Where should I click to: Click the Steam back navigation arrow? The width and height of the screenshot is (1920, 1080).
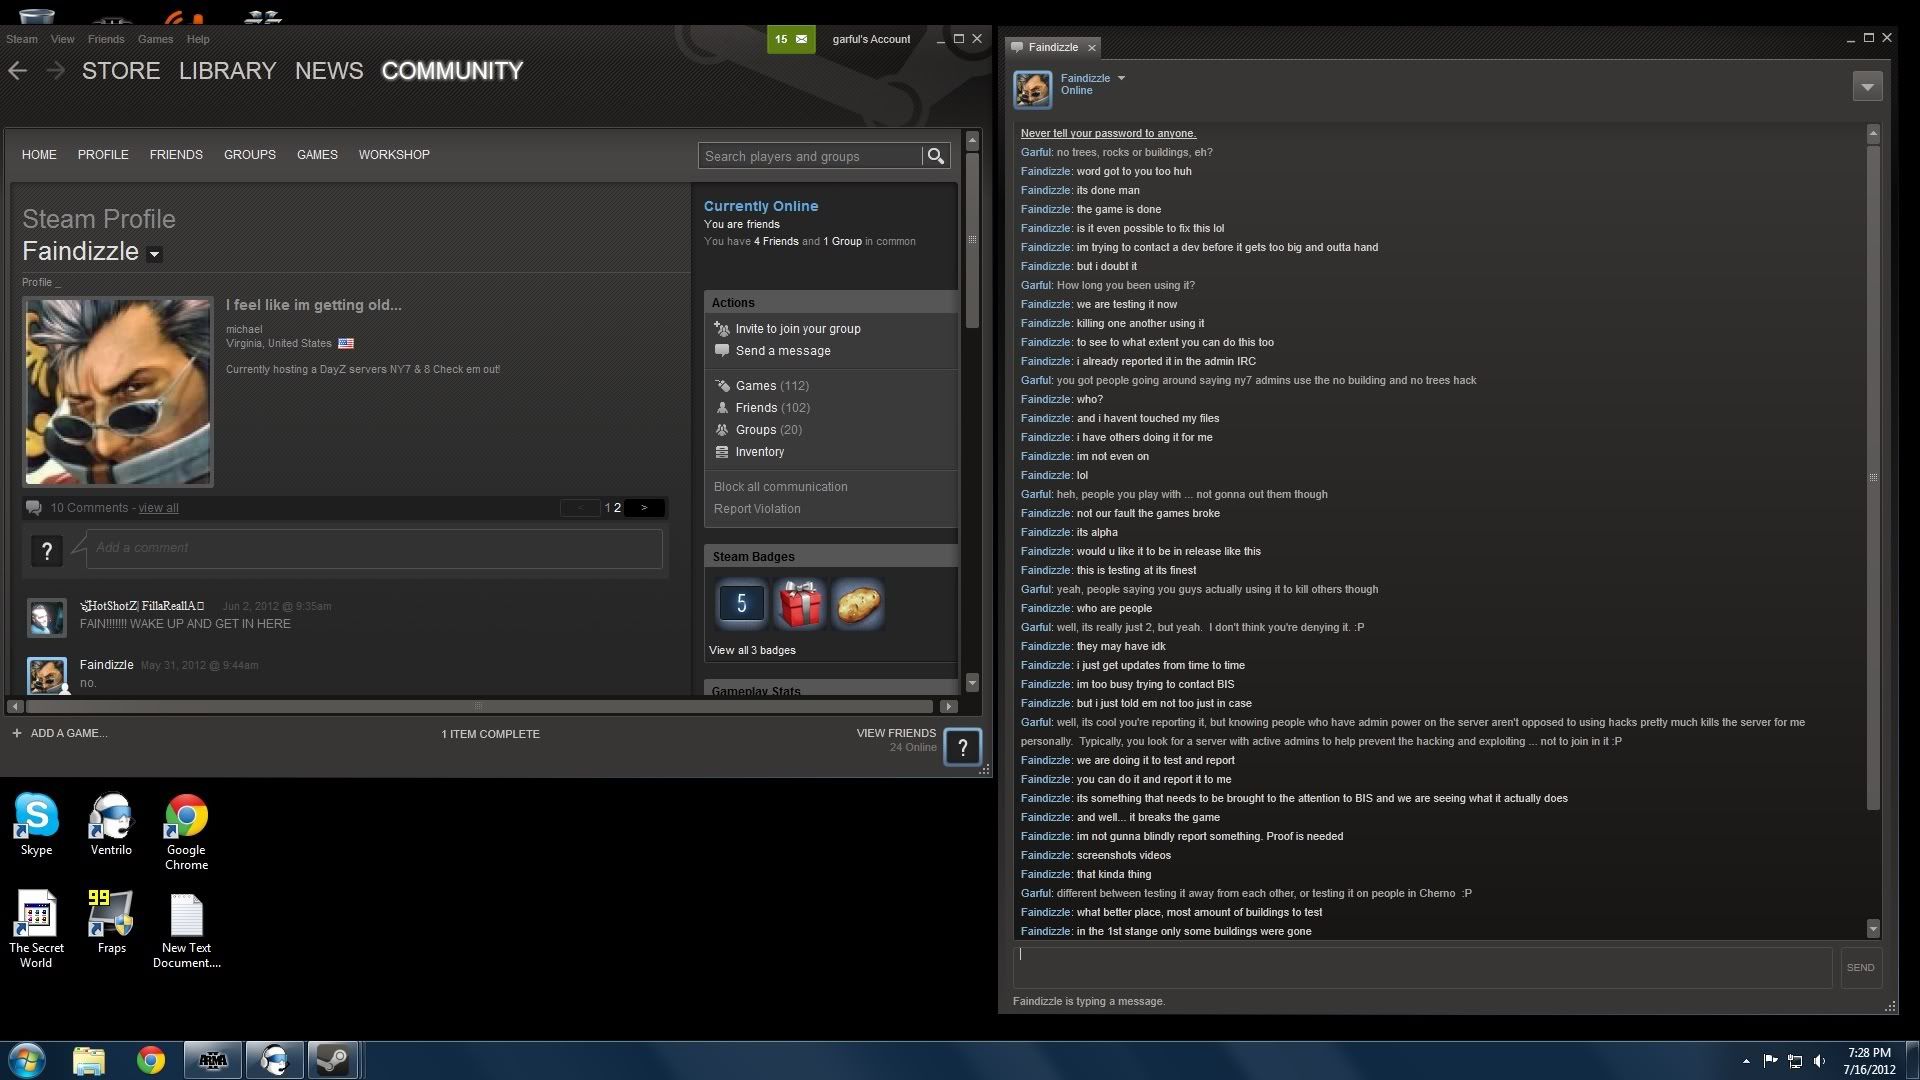[17, 70]
